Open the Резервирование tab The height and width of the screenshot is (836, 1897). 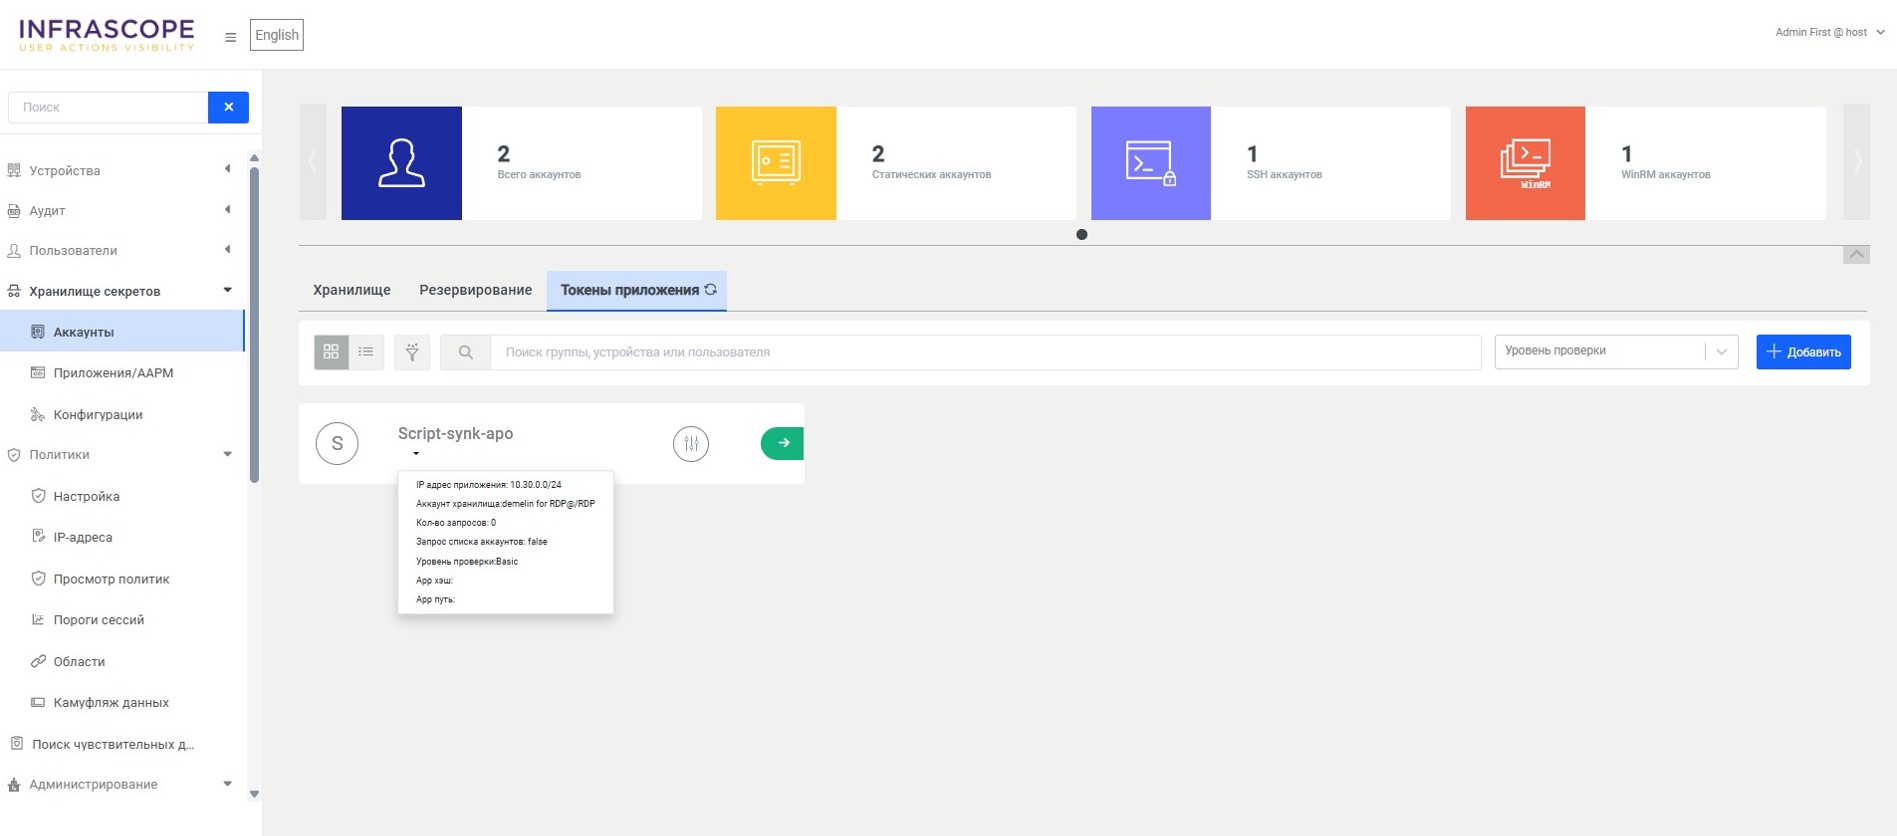point(475,290)
